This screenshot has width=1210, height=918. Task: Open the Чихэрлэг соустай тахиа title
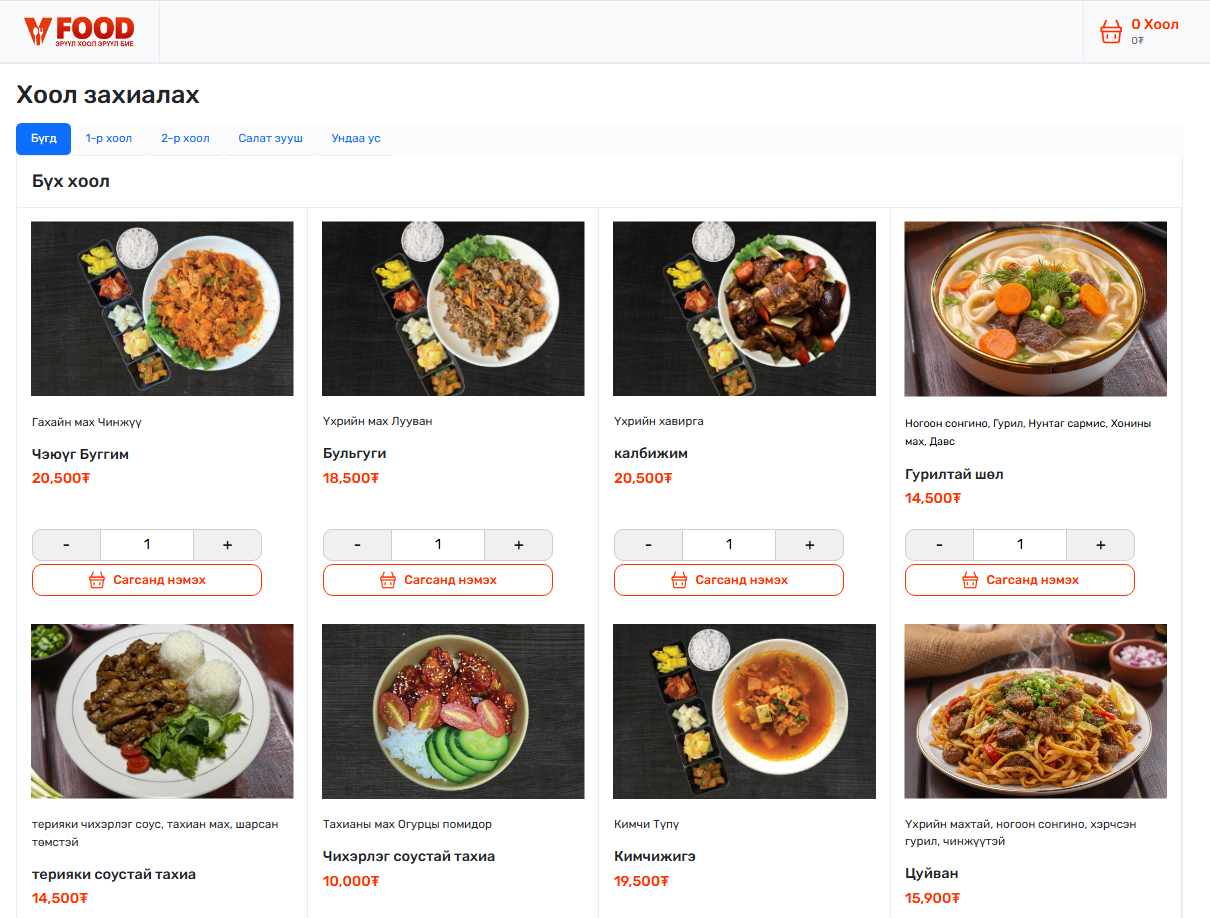408,856
